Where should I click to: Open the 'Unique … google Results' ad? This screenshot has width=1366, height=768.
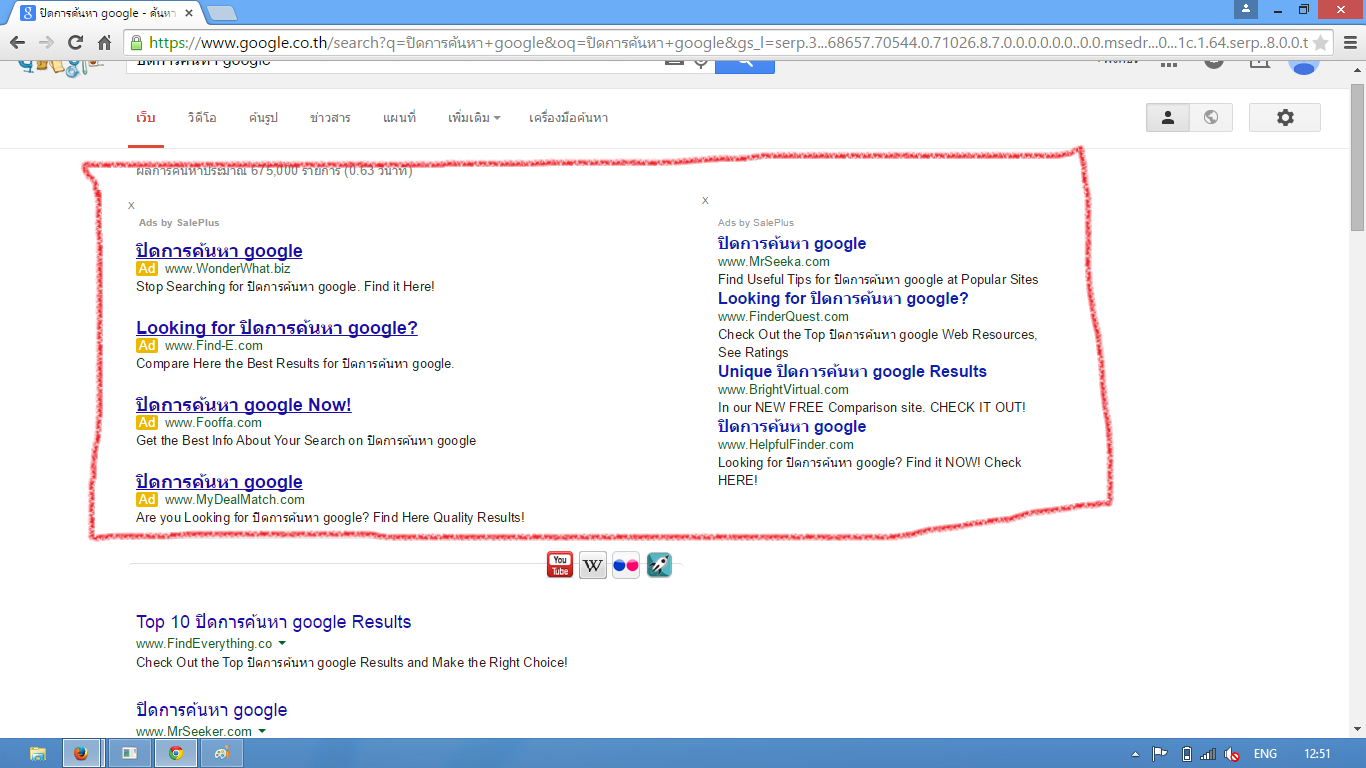tap(852, 371)
